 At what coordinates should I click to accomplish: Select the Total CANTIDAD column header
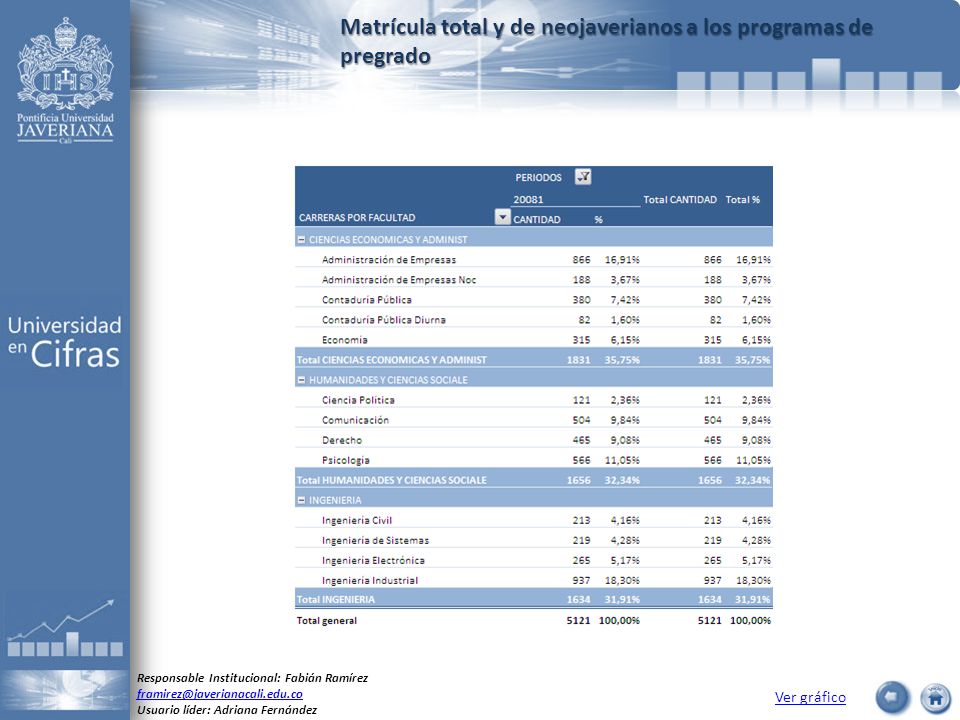[x=680, y=200]
